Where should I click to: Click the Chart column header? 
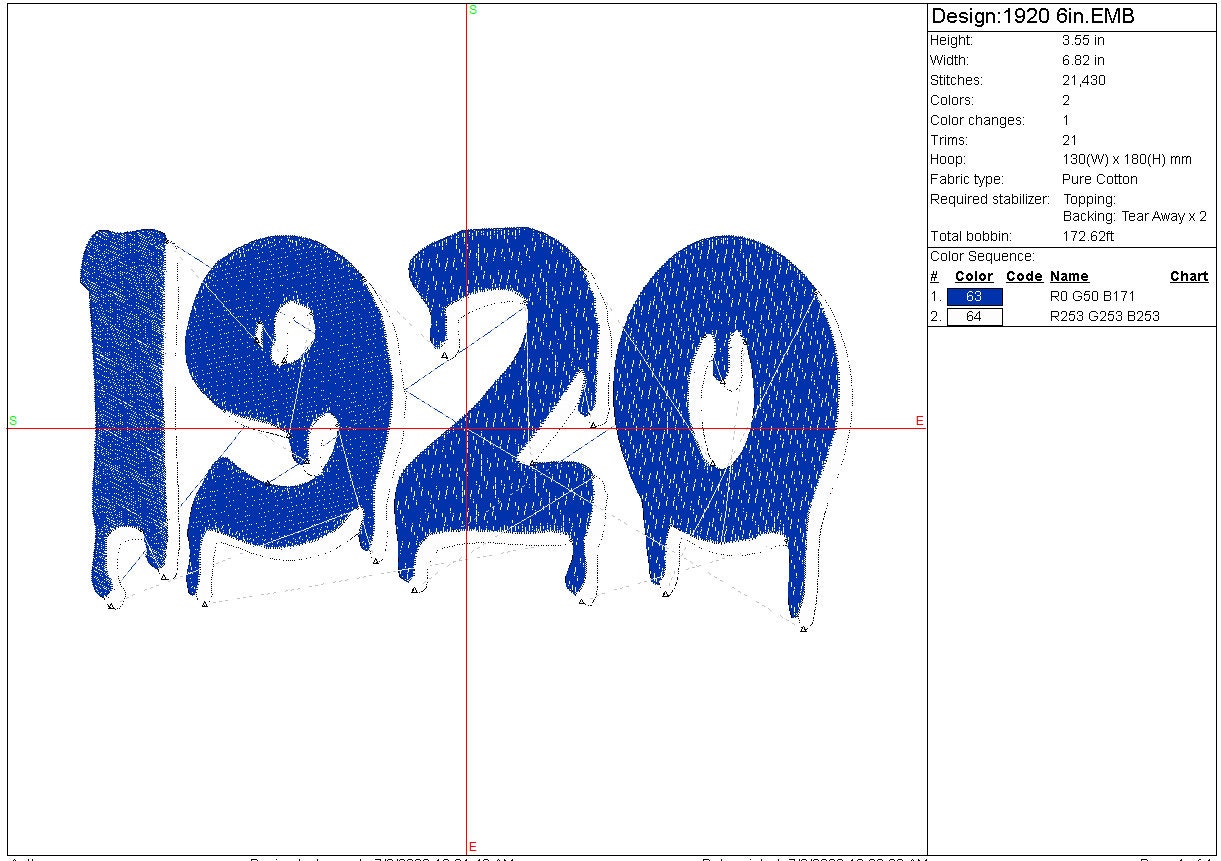tap(1188, 277)
